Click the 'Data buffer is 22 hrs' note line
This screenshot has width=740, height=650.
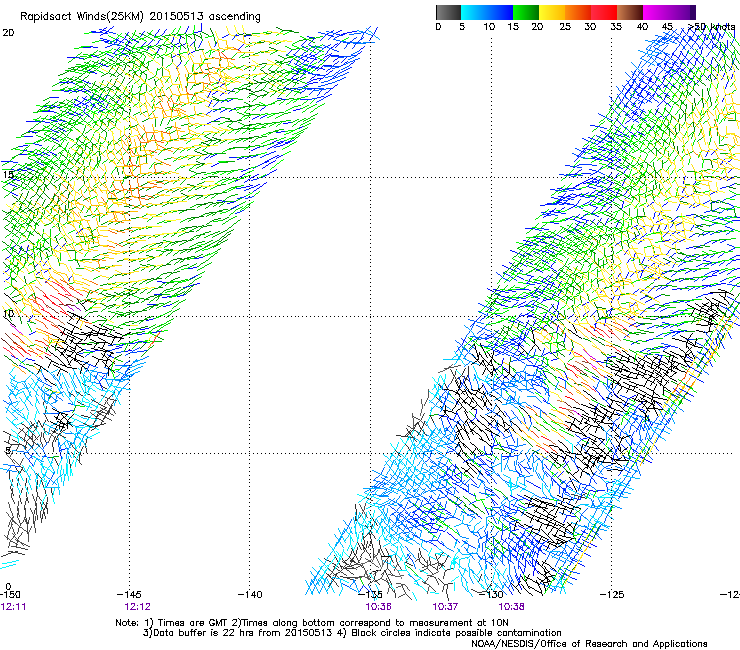[352, 633]
